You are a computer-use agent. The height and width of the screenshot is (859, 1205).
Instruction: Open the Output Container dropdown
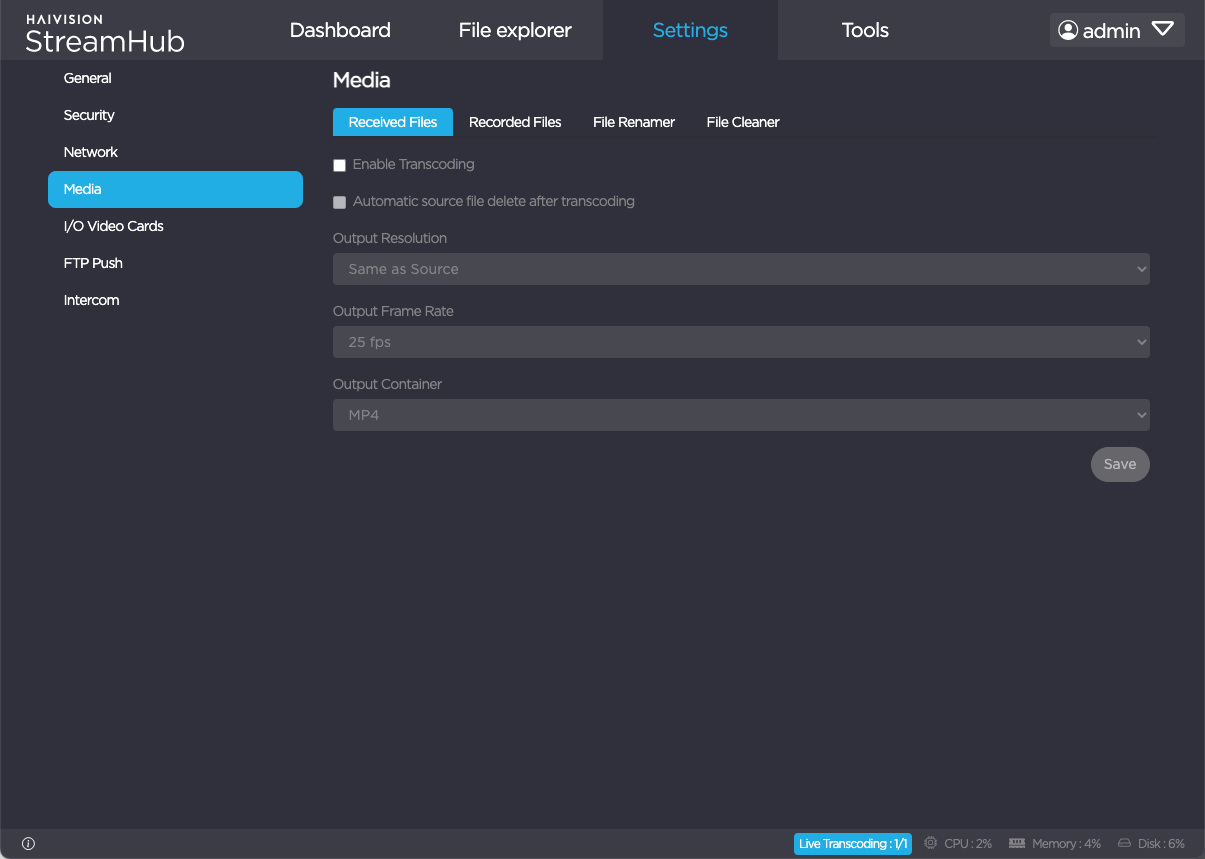(741, 415)
